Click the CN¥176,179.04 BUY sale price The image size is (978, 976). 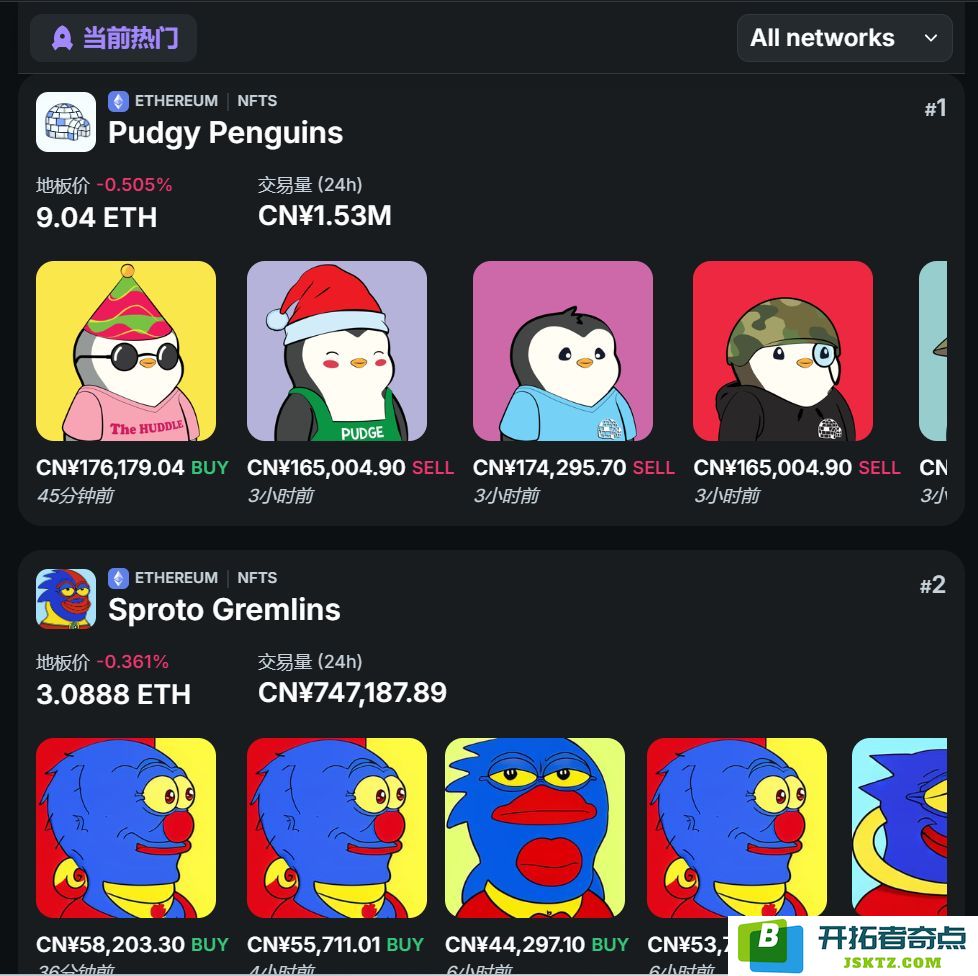click(x=132, y=468)
